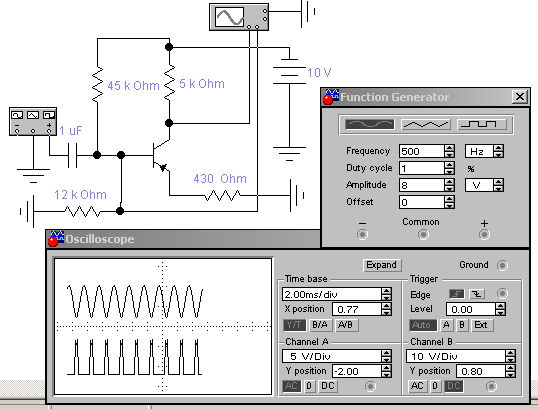Click the Duty cycle input field

tap(422, 168)
